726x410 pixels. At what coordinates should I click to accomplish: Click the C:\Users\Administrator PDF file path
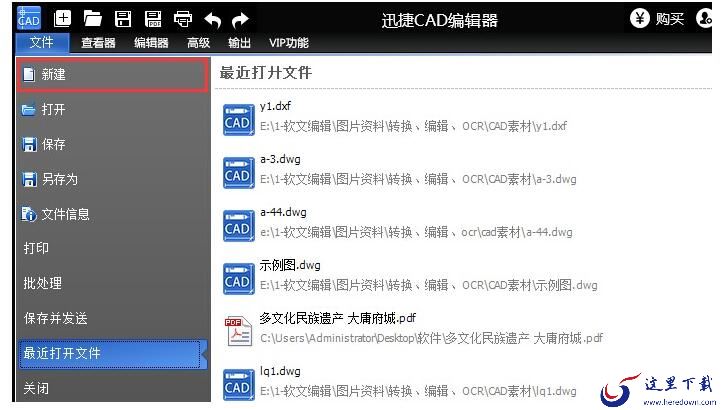431,339
